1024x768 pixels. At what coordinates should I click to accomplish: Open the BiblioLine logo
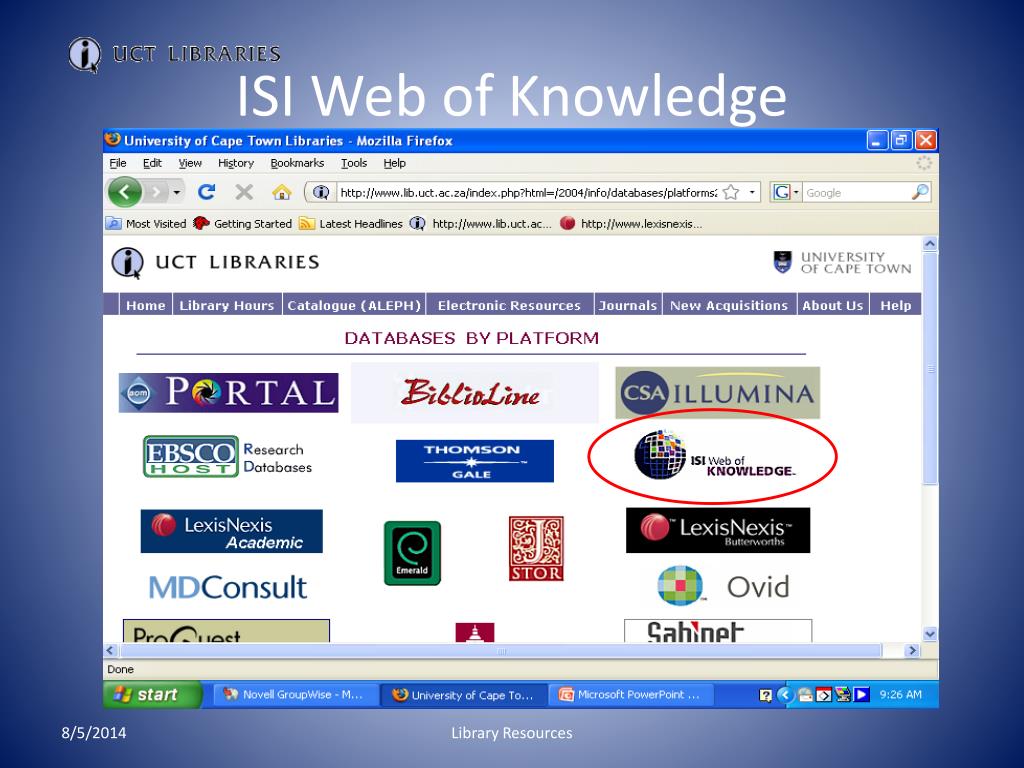pyautogui.click(x=475, y=393)
